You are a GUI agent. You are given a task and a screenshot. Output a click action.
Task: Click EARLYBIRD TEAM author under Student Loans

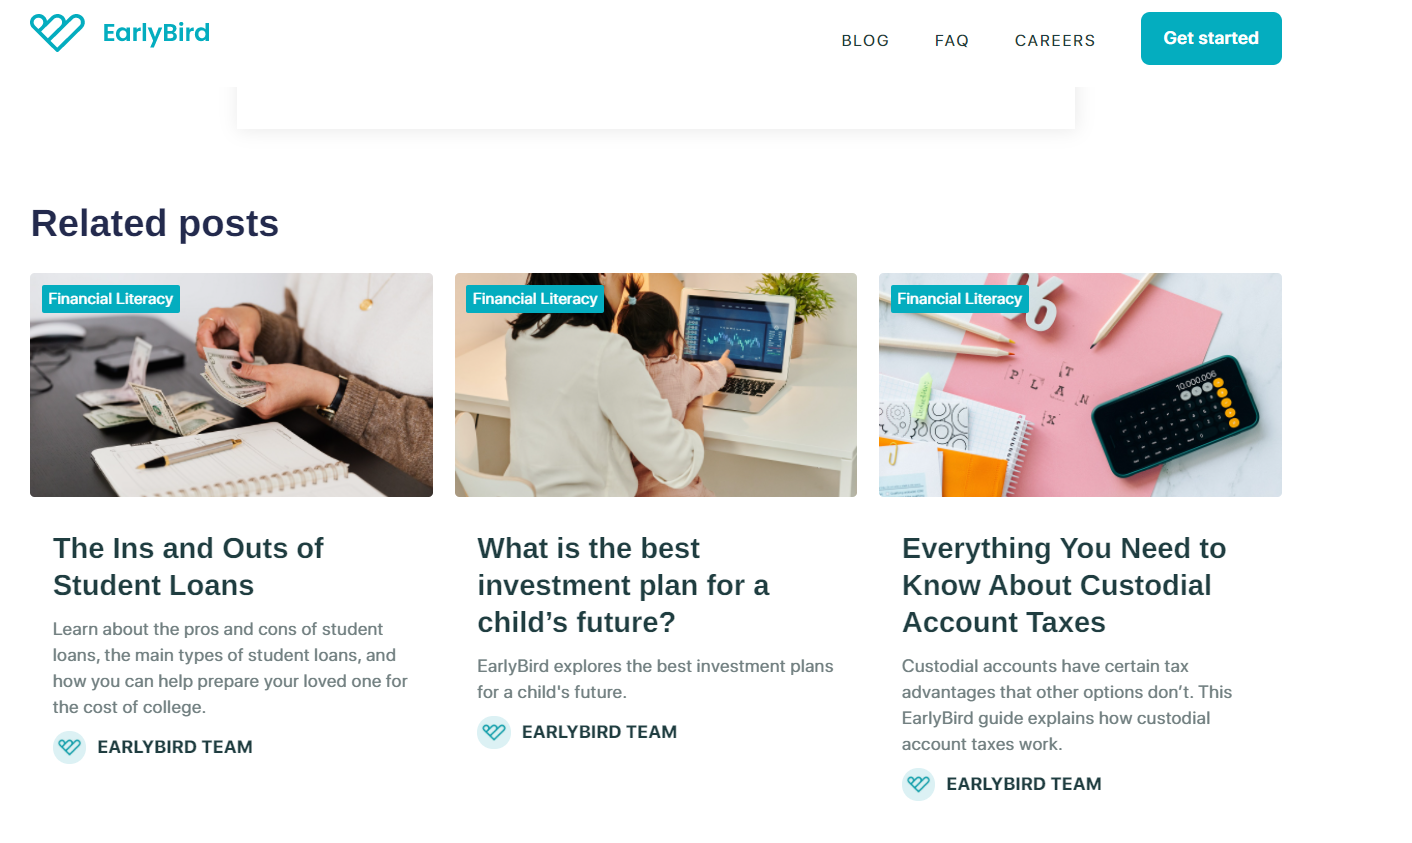click(x=175, y=747)
